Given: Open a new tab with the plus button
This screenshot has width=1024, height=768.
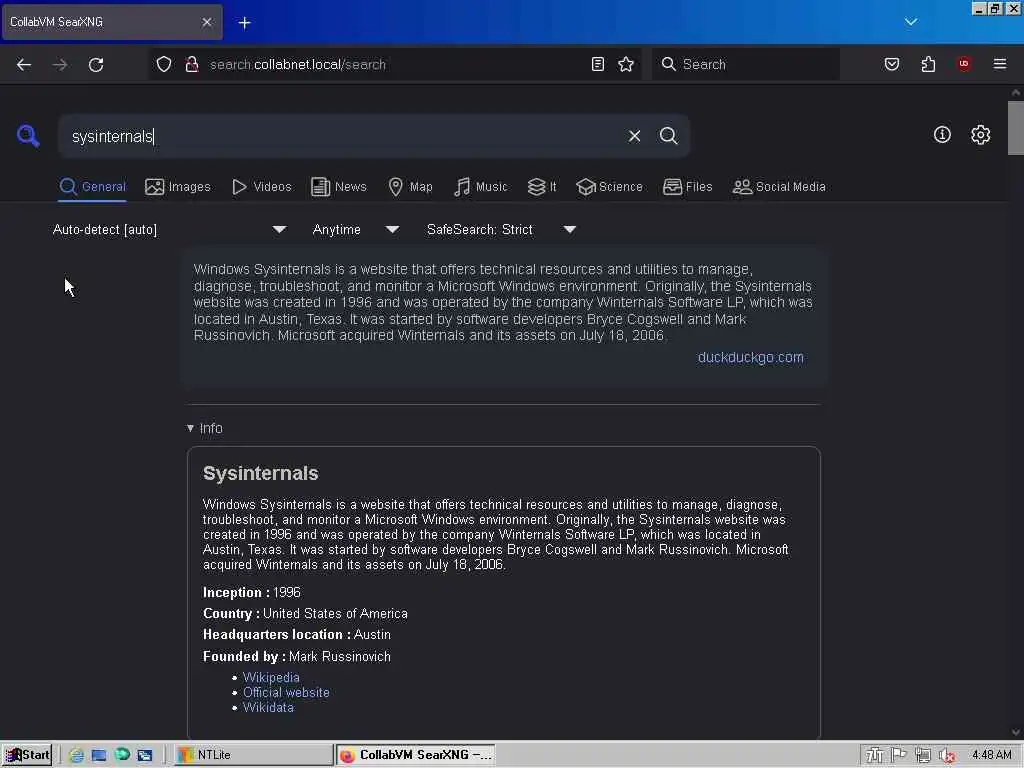Looking at the screenshot, I should point(244,23).
